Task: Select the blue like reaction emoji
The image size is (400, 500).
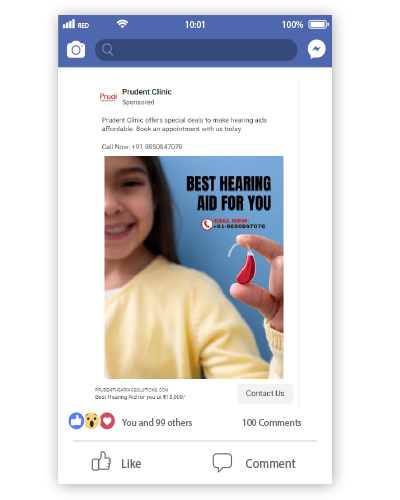Action: pos(76,421)
